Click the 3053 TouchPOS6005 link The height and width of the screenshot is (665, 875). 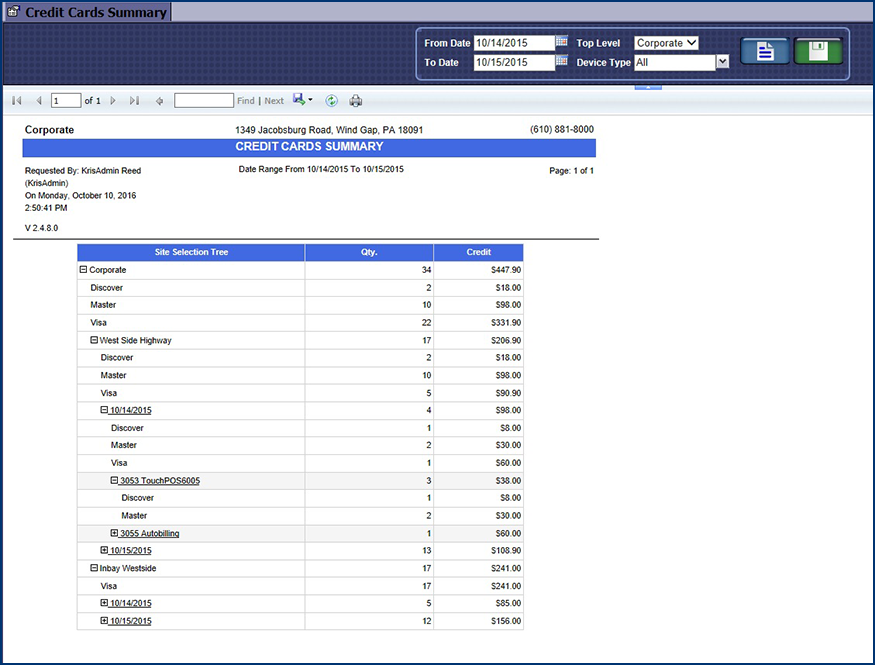[x=159, y=481]
